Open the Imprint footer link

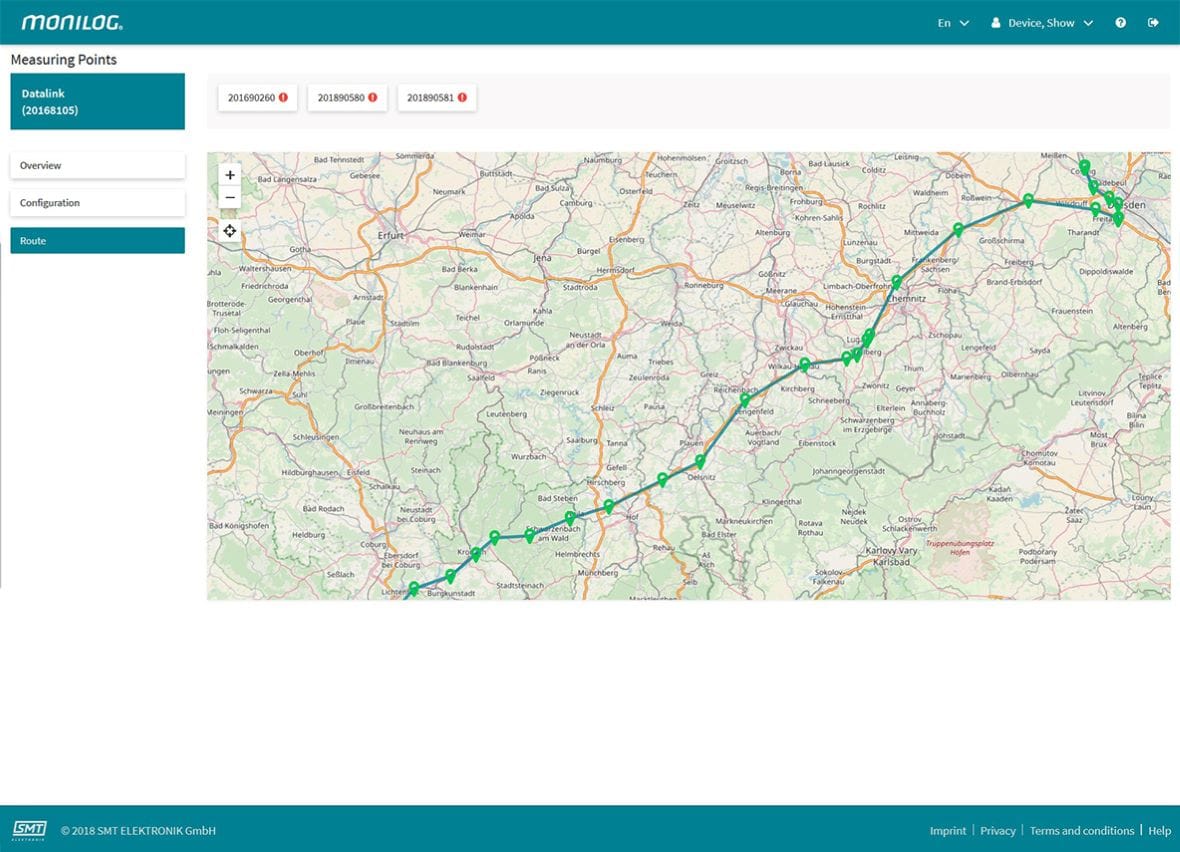pos(948,831)
